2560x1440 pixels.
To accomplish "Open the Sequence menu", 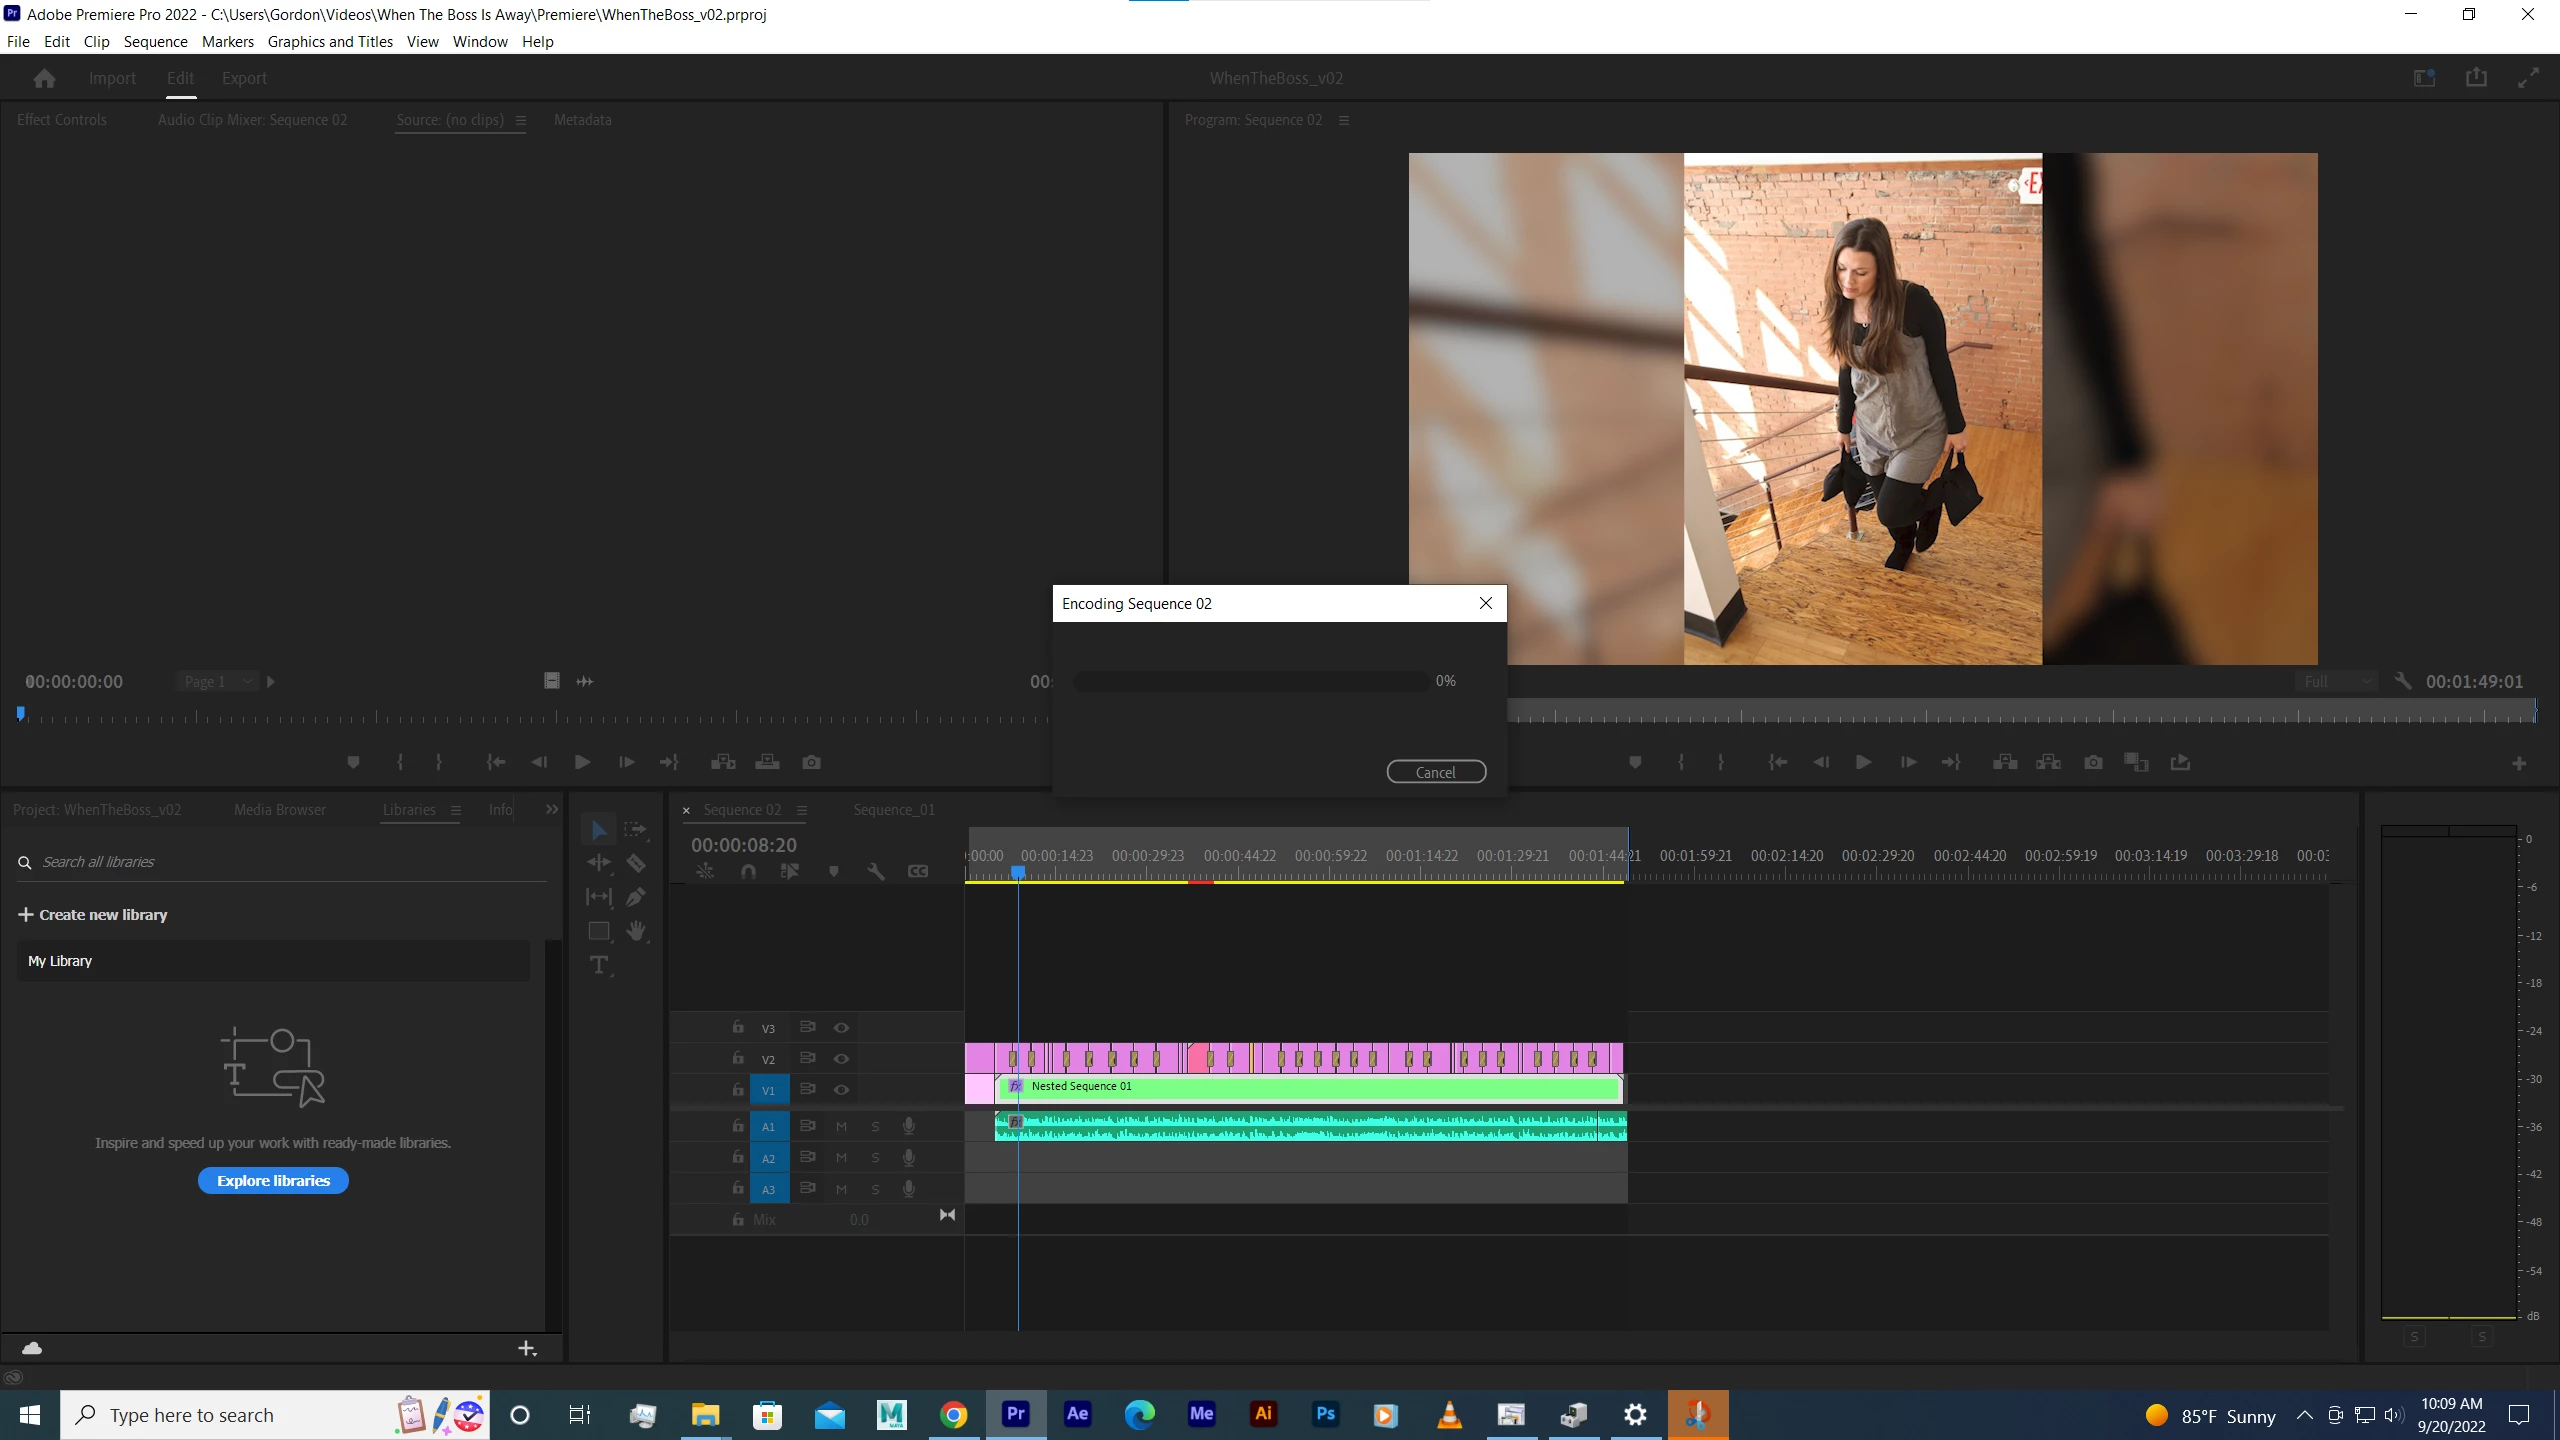I will [155, 41].
